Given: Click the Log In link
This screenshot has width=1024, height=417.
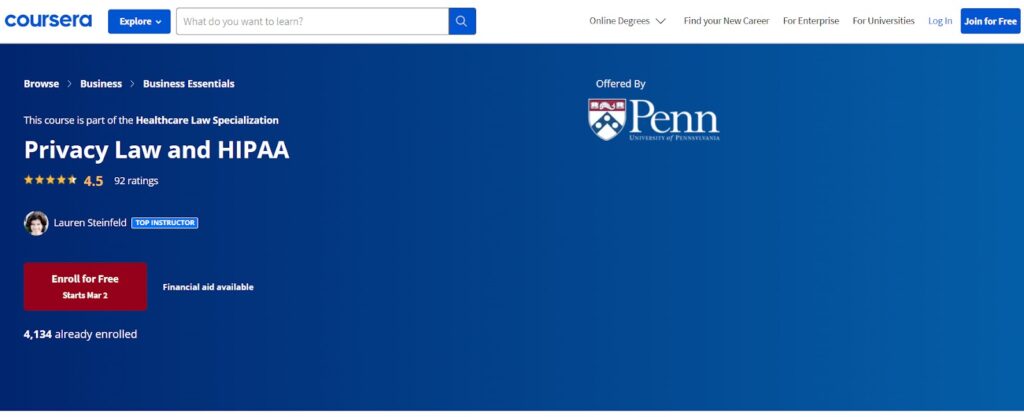Looking at the screenshot, I should (x=940, y=21).
